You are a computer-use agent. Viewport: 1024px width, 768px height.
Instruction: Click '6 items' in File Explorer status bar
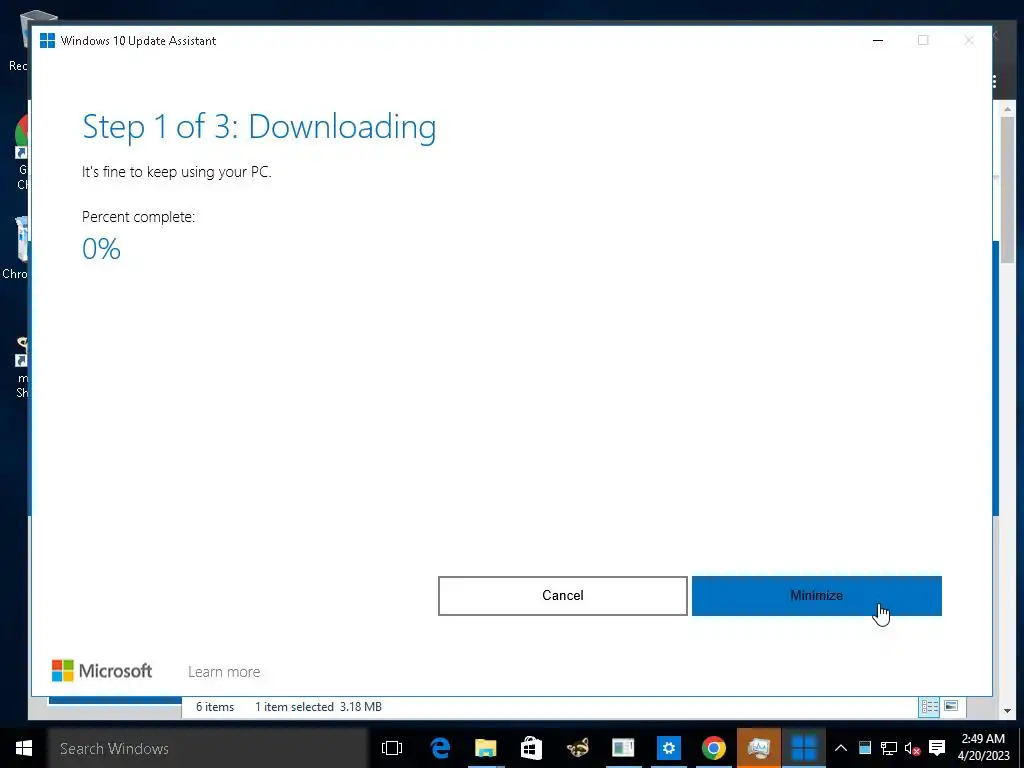[215, 707]
